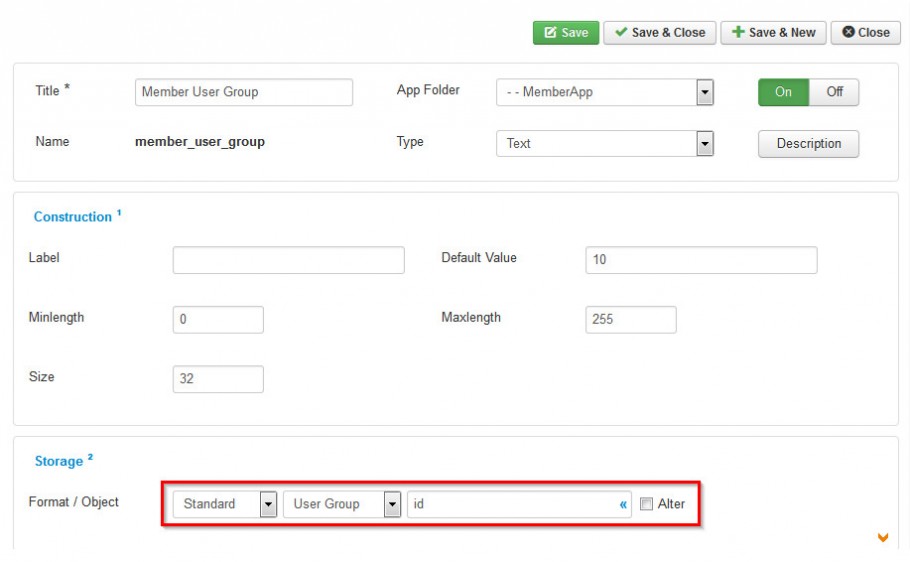910x562 pixels.
Task: Click the blue double-chevron icon in id field
Action: pos(623,505)
